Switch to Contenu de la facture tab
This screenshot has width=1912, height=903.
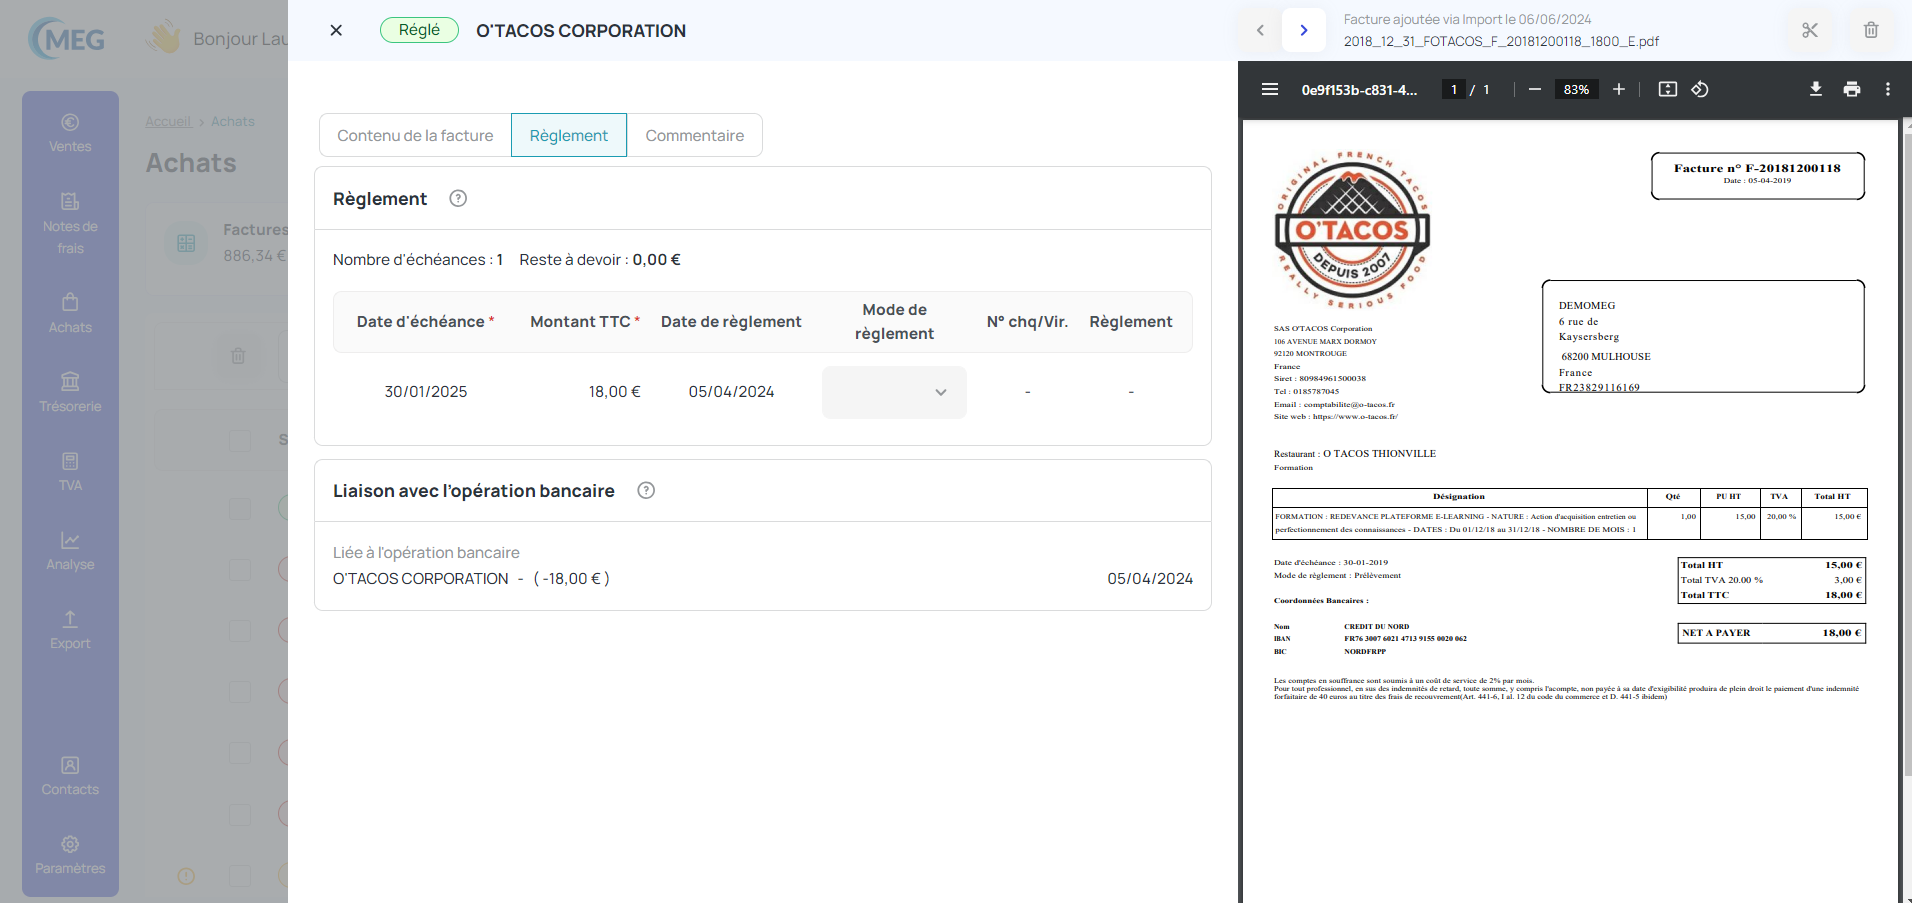(x=415, y=135)
